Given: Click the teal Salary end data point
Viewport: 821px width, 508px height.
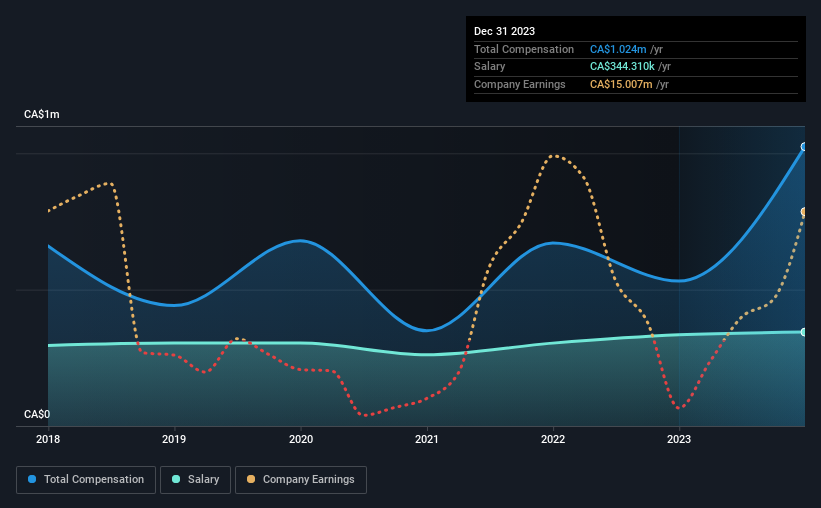Looking at the screenshot, I should tap(804, 332).
